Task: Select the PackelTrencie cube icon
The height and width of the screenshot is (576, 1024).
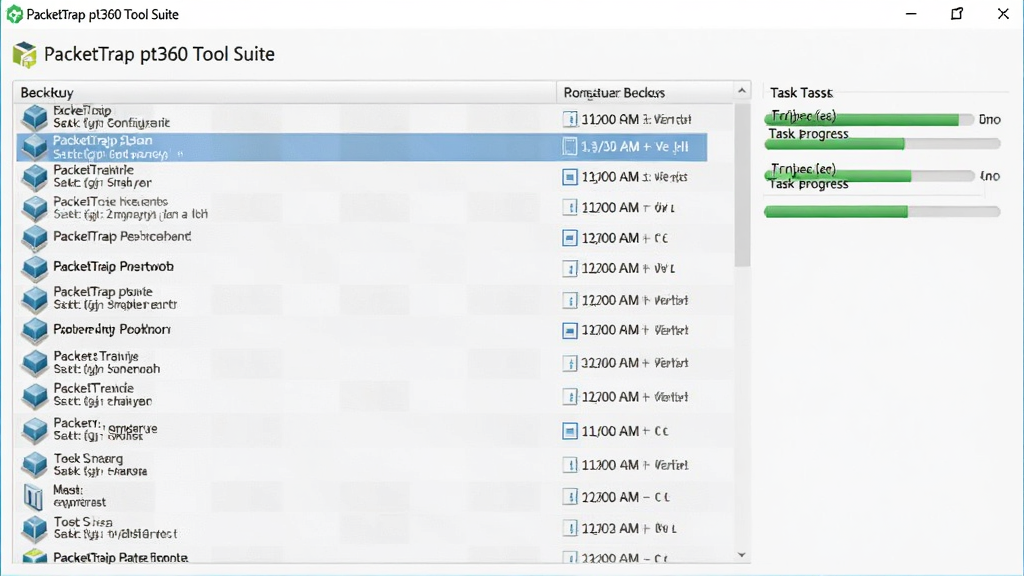Action: click(35, 396)
